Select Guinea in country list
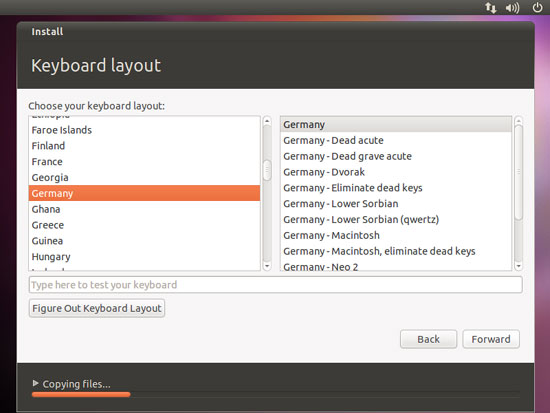The image size is (550, 413). (x=144, y=241)
